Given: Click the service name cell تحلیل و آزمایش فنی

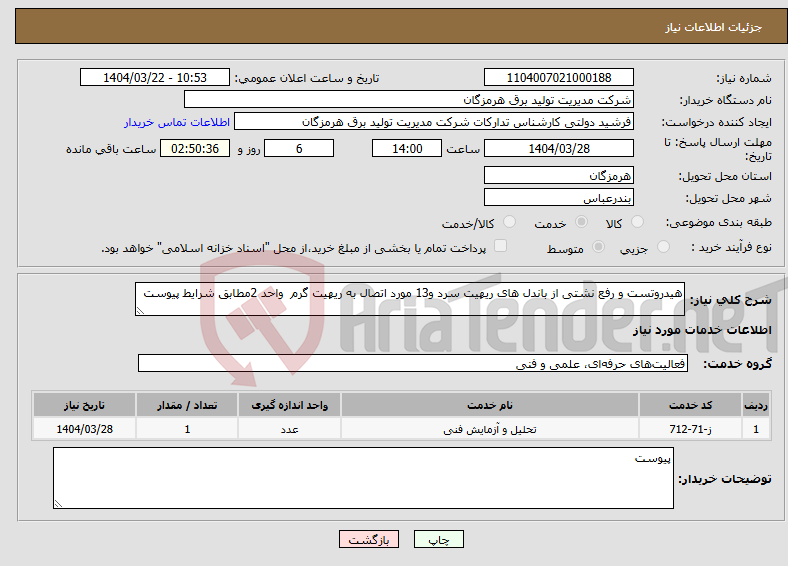Looking at the screenshot, I should (489, 429).
